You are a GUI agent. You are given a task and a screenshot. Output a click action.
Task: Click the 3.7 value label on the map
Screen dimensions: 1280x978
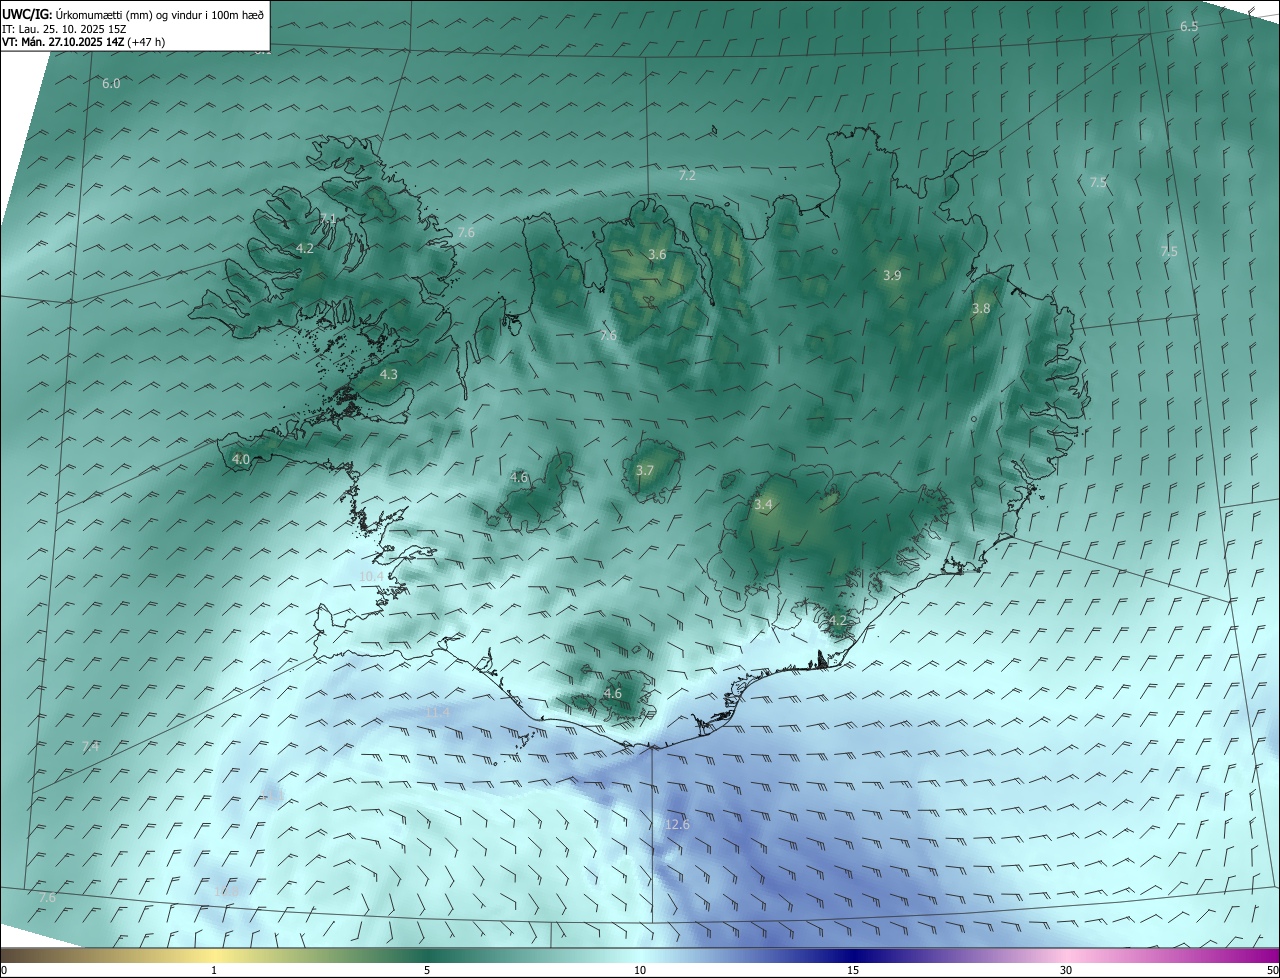click(645, 471)
